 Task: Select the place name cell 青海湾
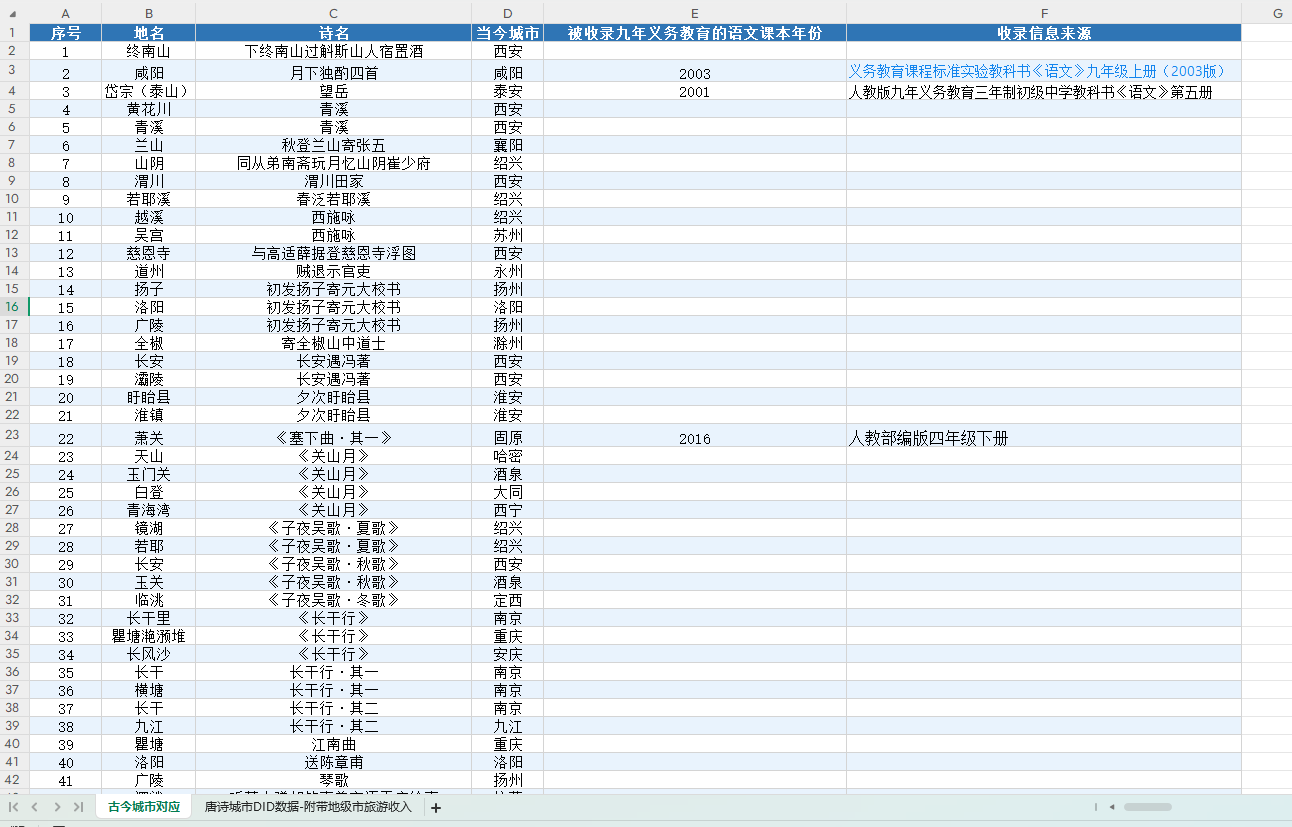pos(149,510)
